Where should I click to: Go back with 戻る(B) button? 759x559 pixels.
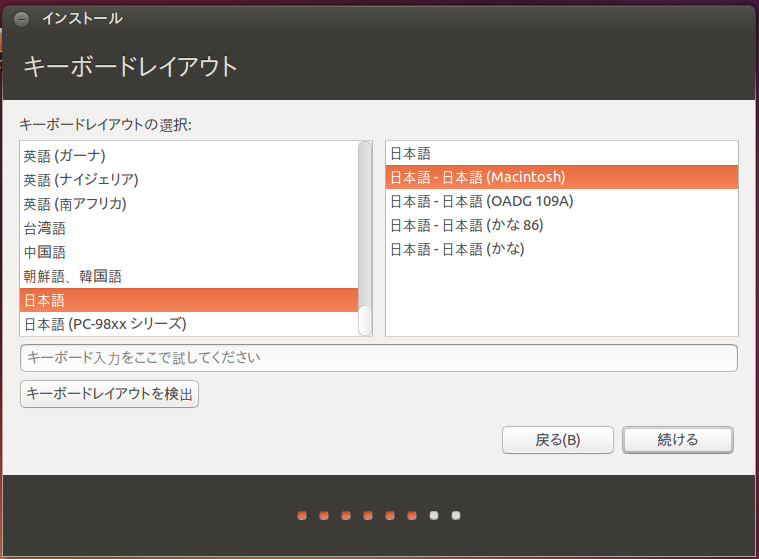click(558, 440)
